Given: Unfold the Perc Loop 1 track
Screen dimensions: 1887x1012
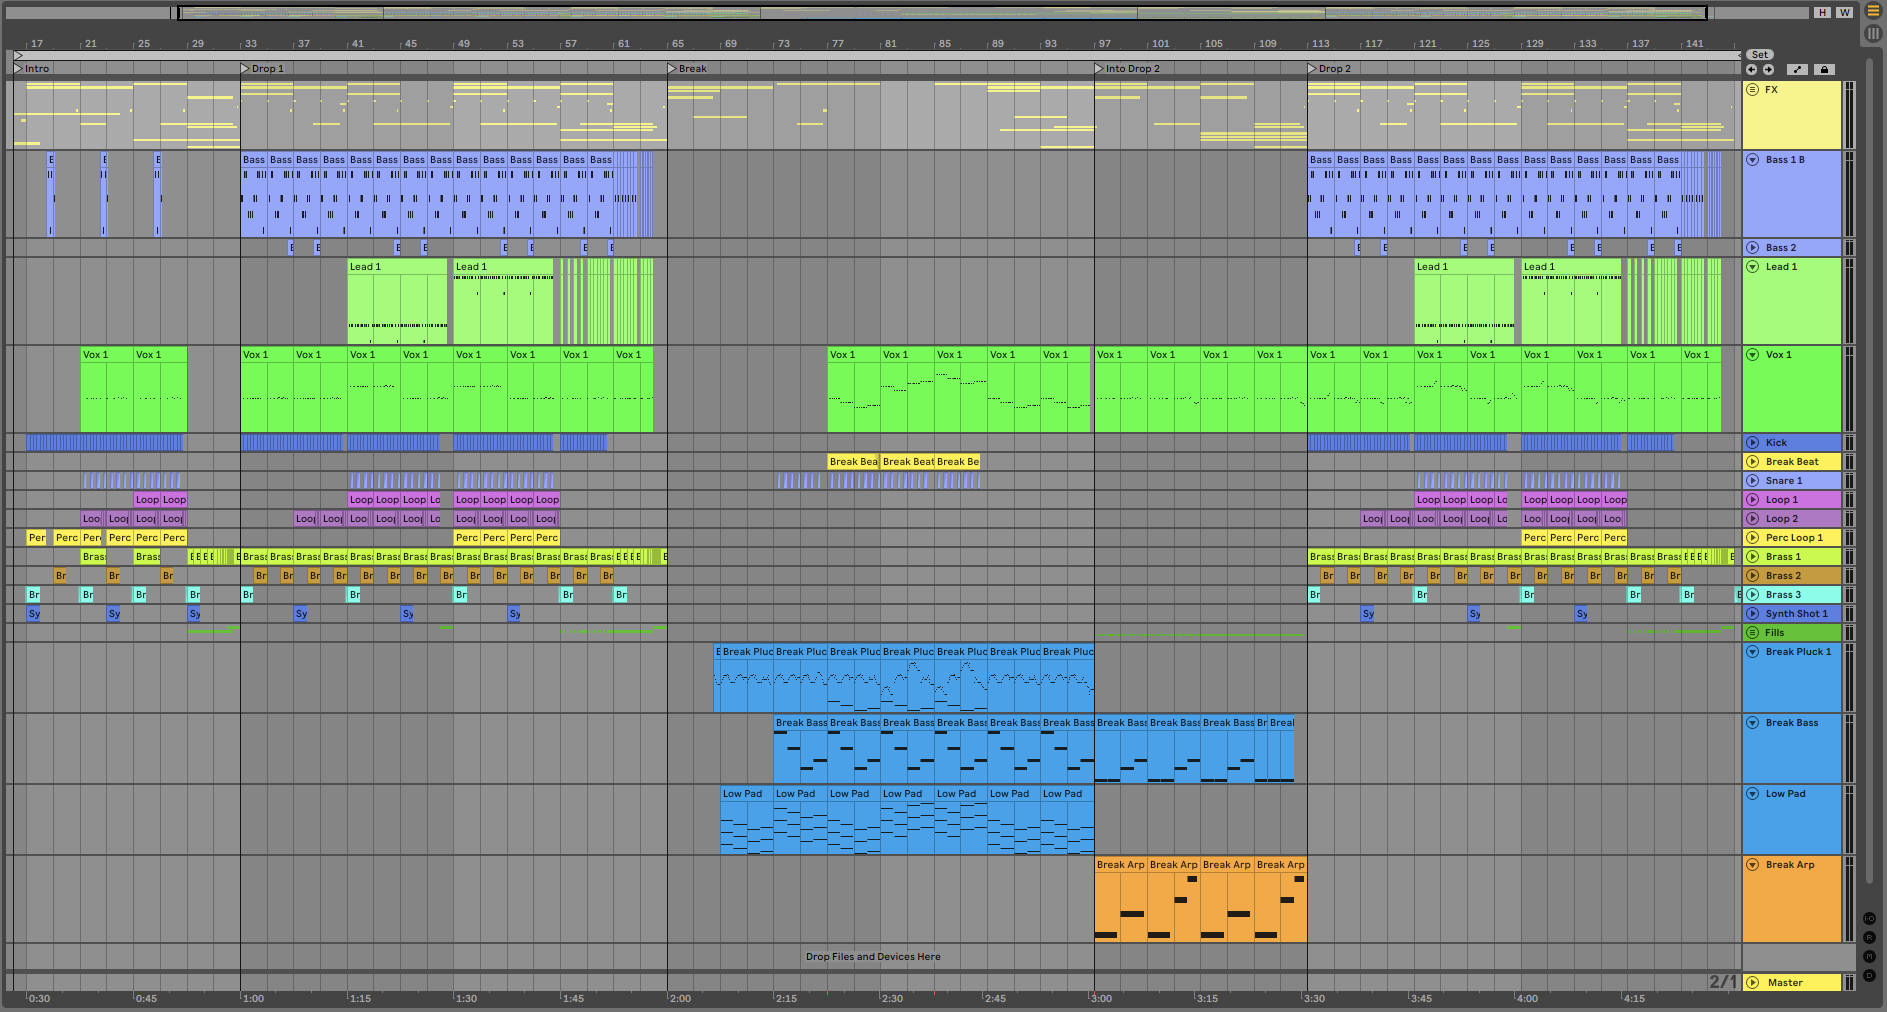Looking at the screenshot, I should pos(1752,538).
